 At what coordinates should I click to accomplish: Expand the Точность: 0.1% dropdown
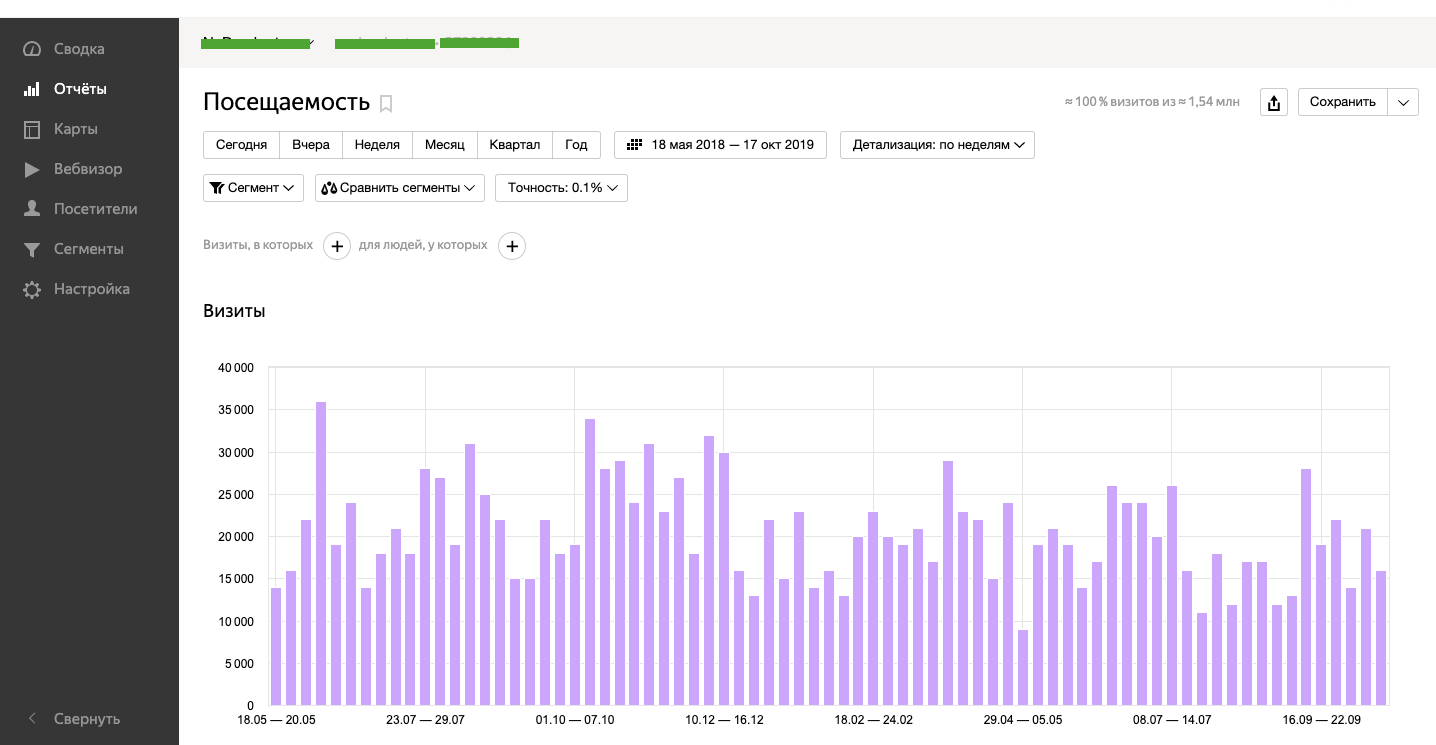561,188
